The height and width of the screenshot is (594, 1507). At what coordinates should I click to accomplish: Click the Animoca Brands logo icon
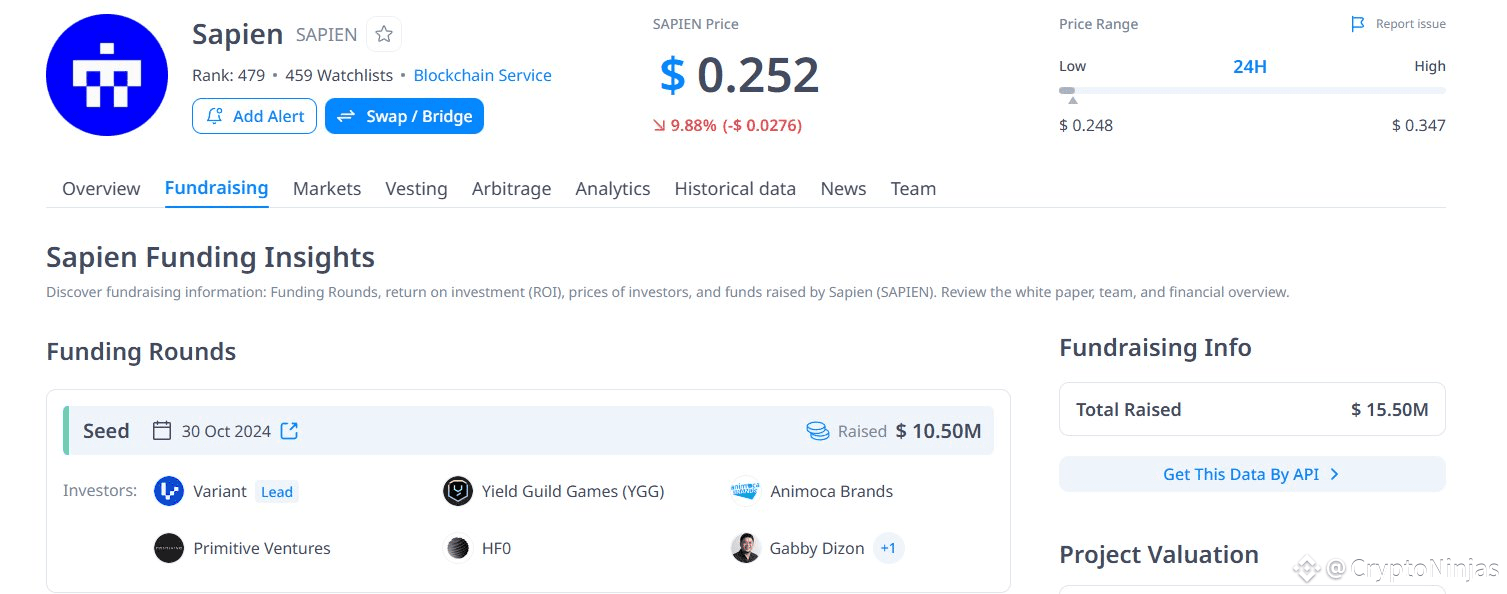point(746,491)
